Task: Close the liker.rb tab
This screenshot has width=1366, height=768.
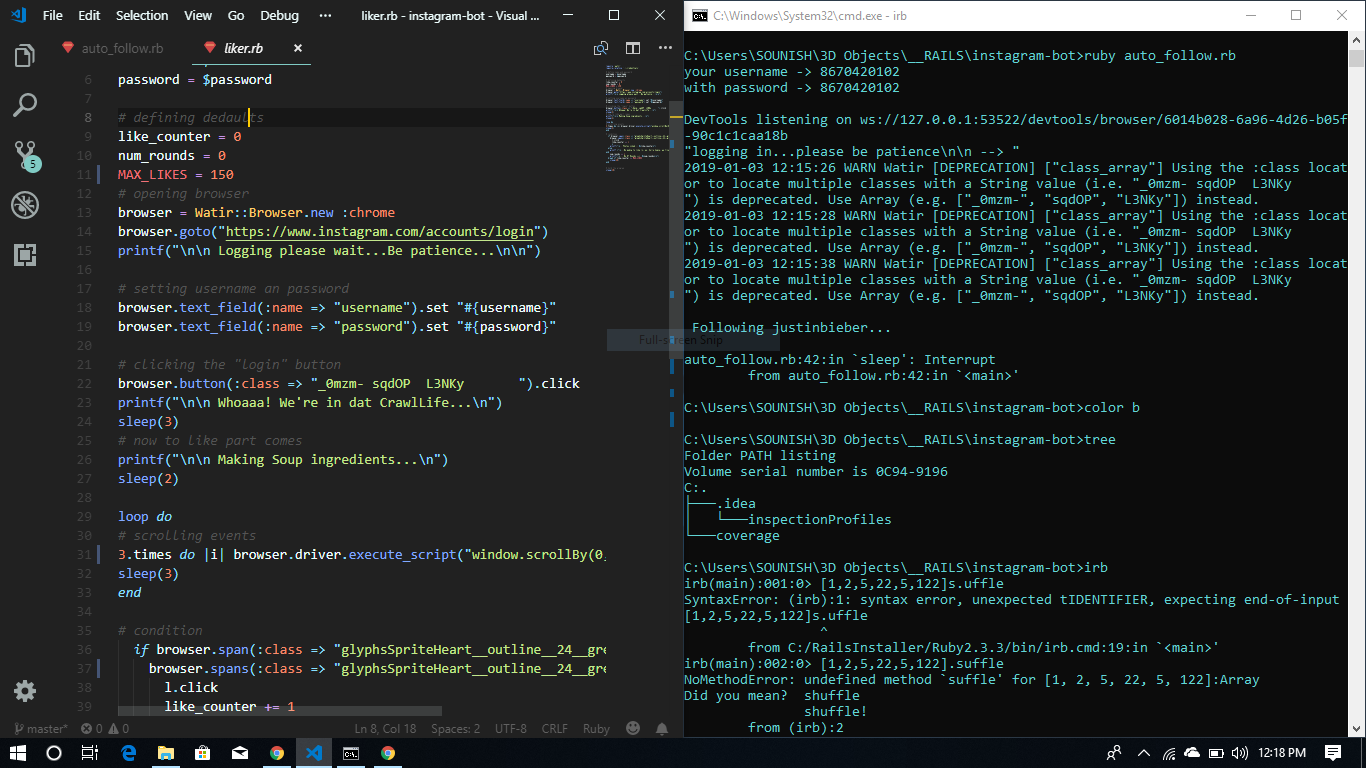Action: 298,48
